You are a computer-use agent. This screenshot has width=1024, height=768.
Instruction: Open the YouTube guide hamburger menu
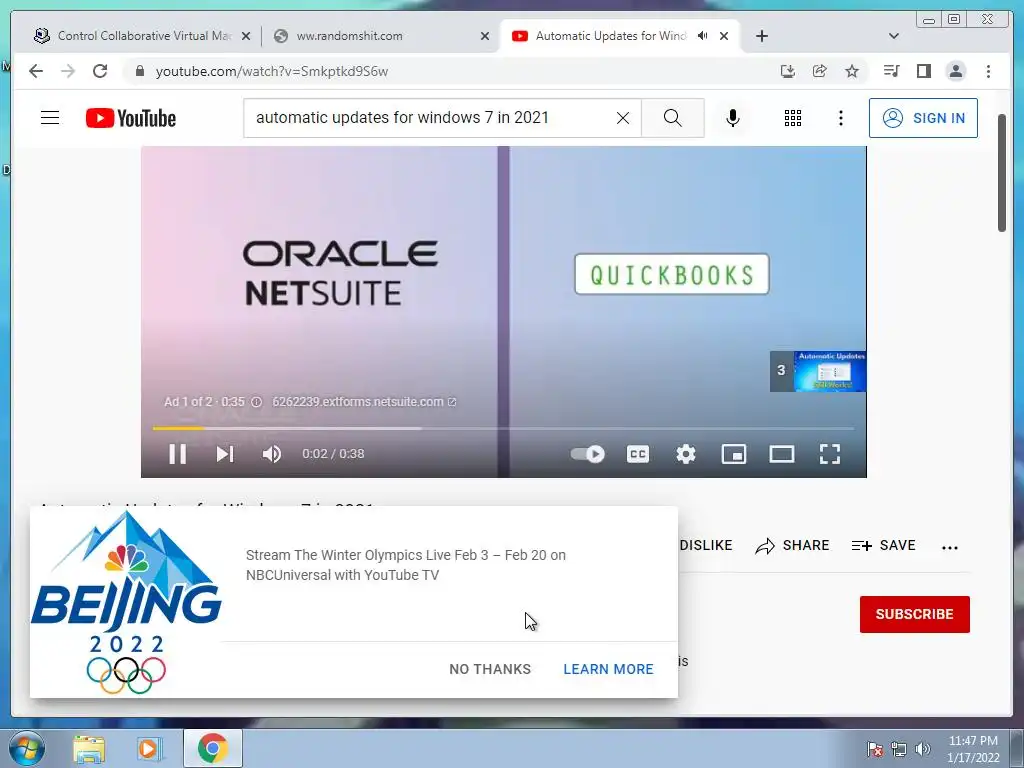click(x=50, y=118)
